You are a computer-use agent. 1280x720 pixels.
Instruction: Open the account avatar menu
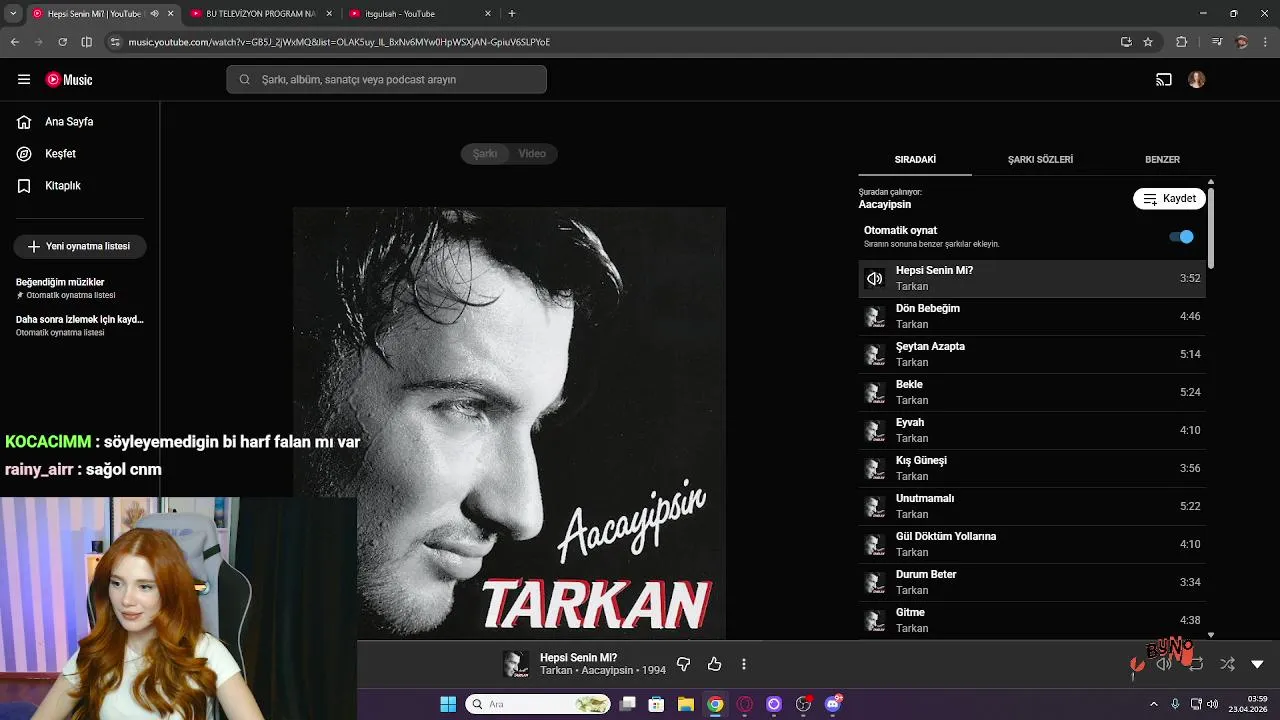[x=1197, y=80]
